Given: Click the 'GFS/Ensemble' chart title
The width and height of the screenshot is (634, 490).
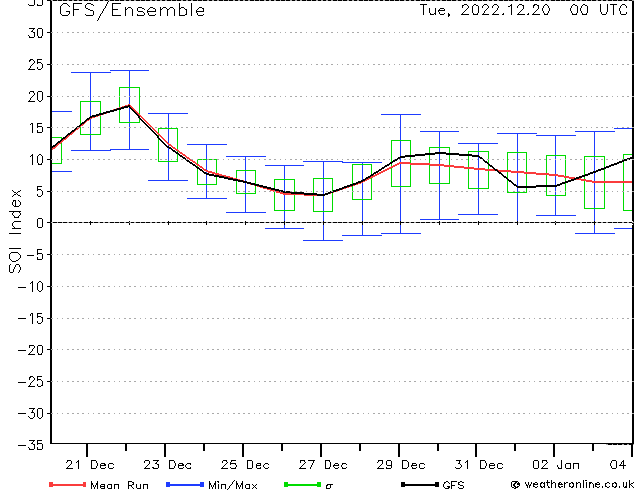Looking at the screenshot, I should pyautogui.click(x=132, y=10).
